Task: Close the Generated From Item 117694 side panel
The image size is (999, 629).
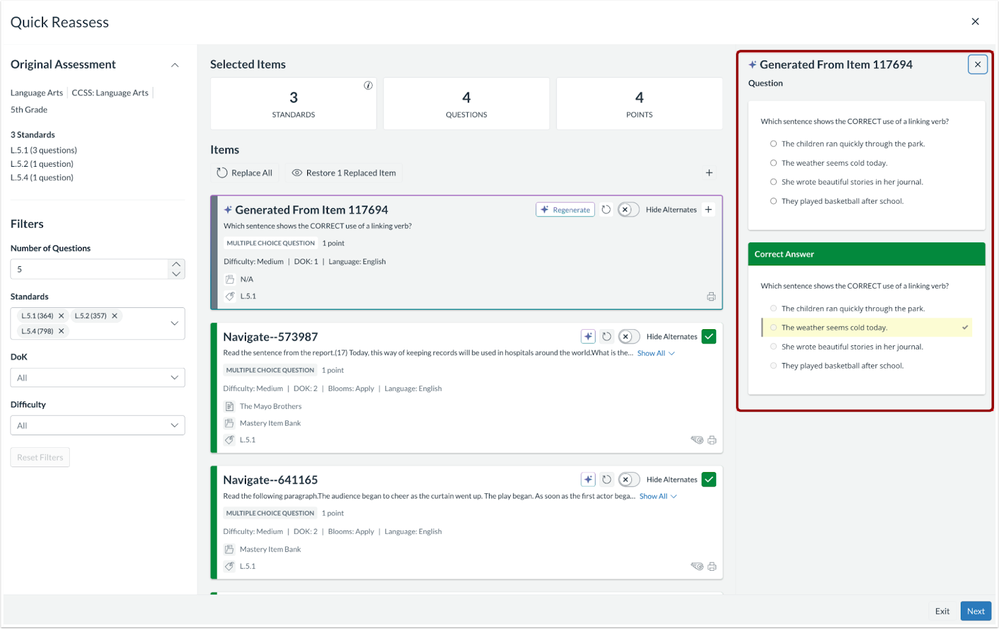Action: pos(977,64)
